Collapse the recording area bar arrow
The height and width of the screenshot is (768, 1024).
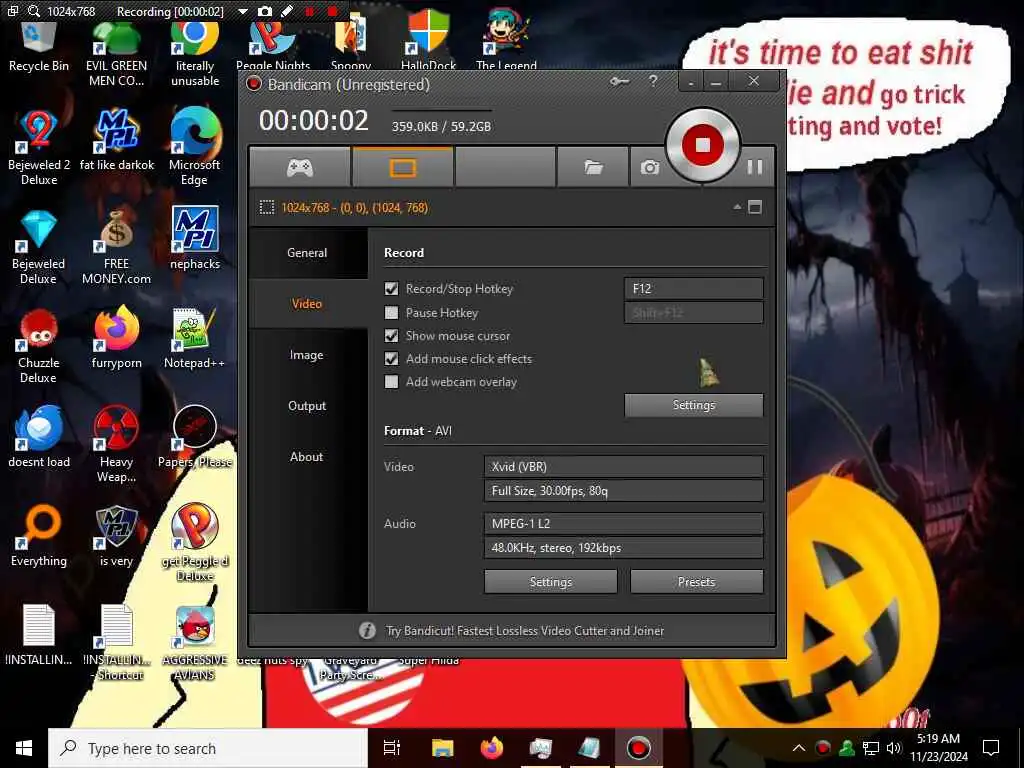737,207
